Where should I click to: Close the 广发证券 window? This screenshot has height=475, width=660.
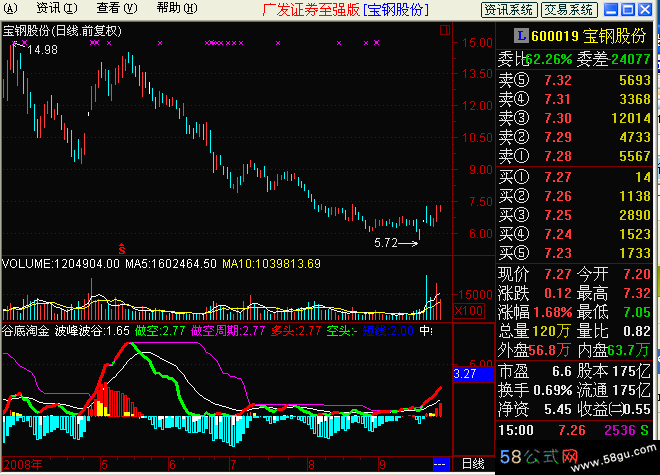click(644, 9)
